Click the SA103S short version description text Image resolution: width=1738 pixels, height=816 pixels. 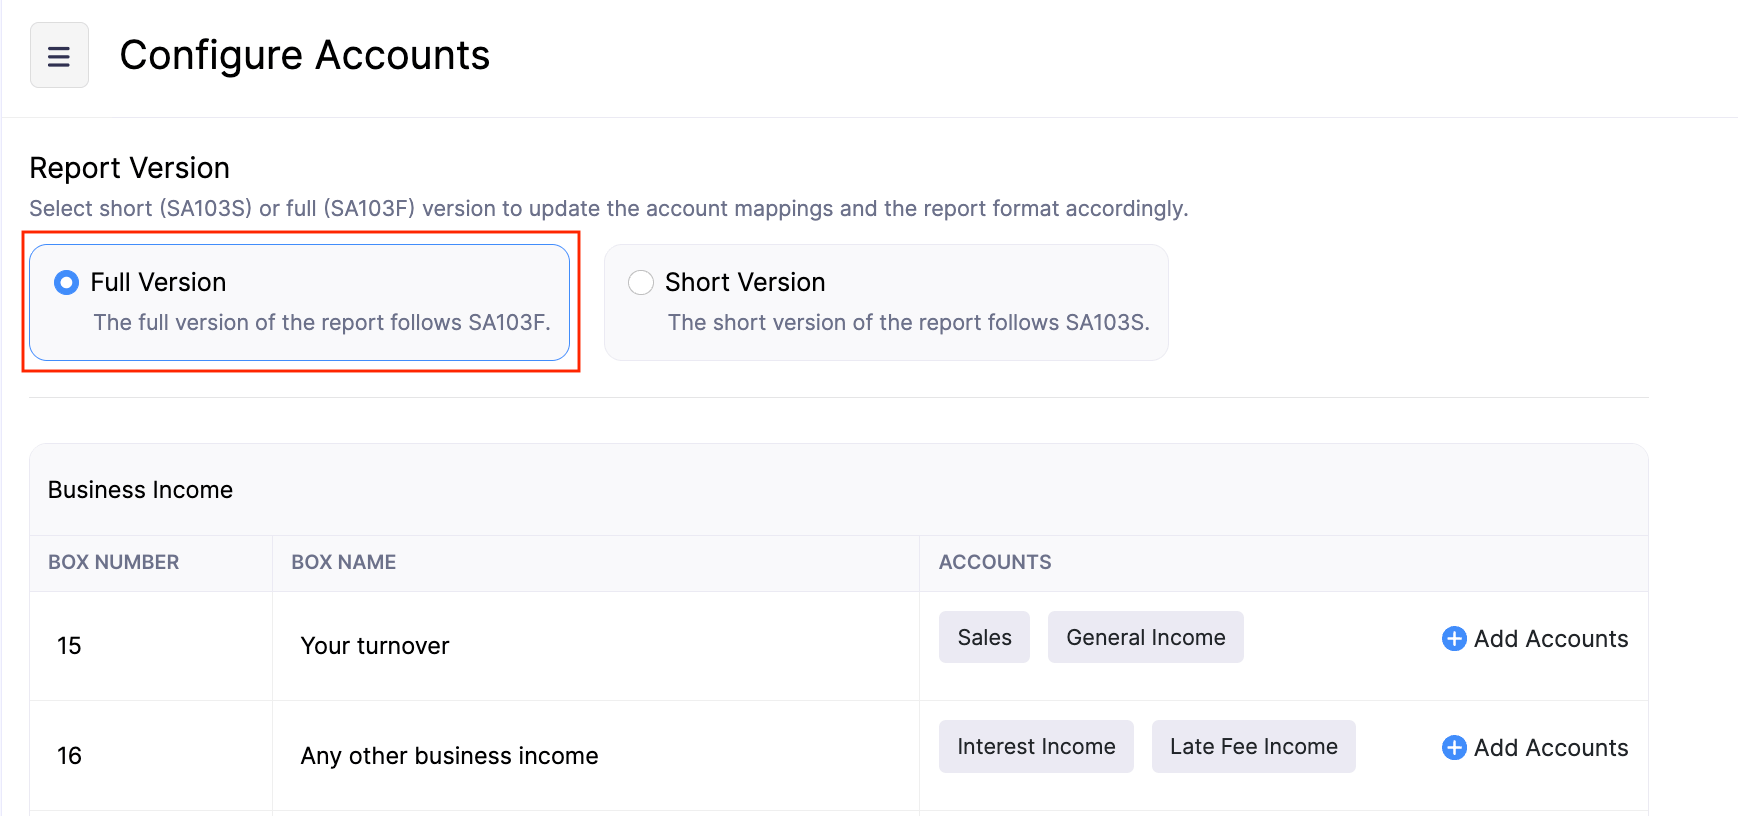pyautogui.click(x=908, y=323)
